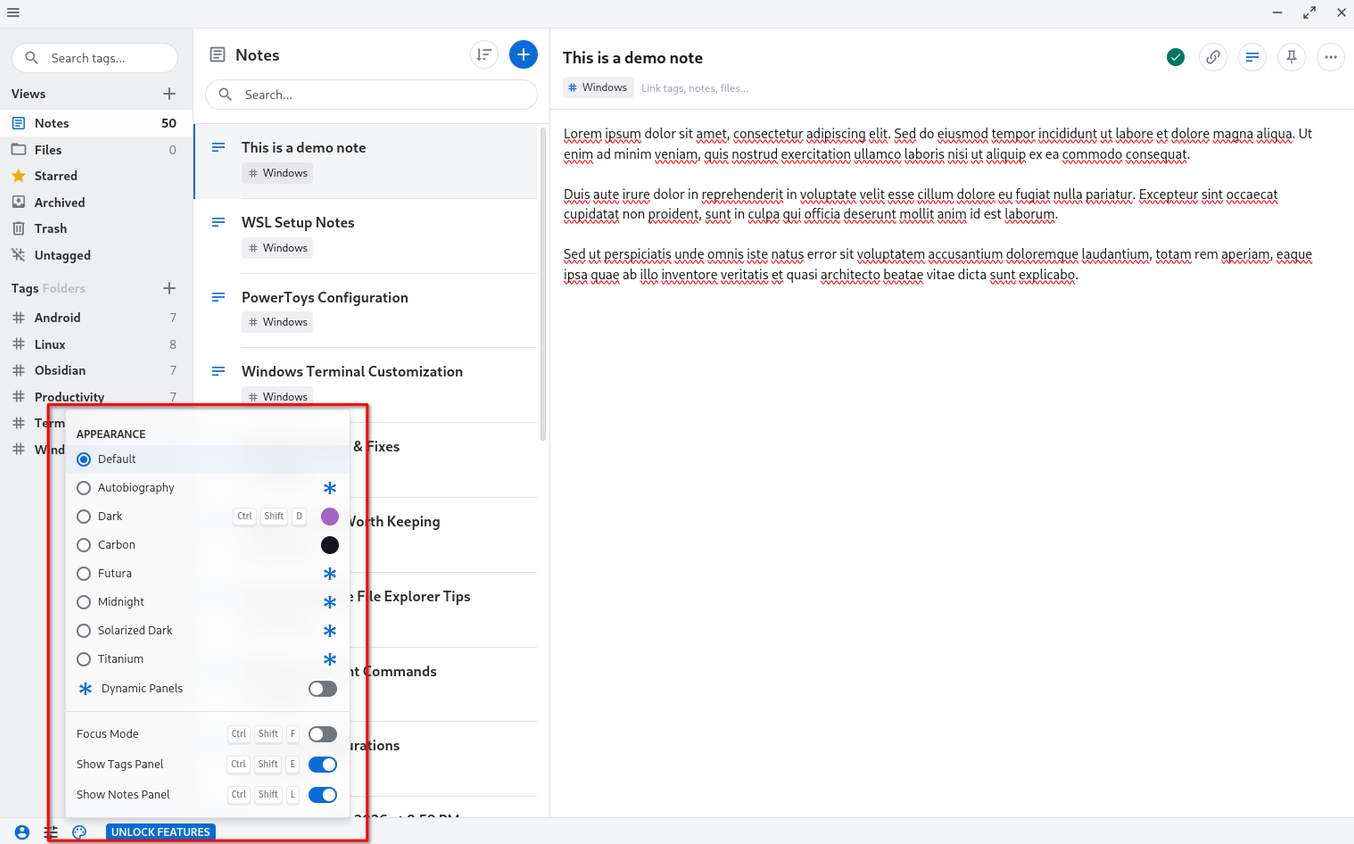
Task: Select the Dark theme radio button
Action: point(84,516)
